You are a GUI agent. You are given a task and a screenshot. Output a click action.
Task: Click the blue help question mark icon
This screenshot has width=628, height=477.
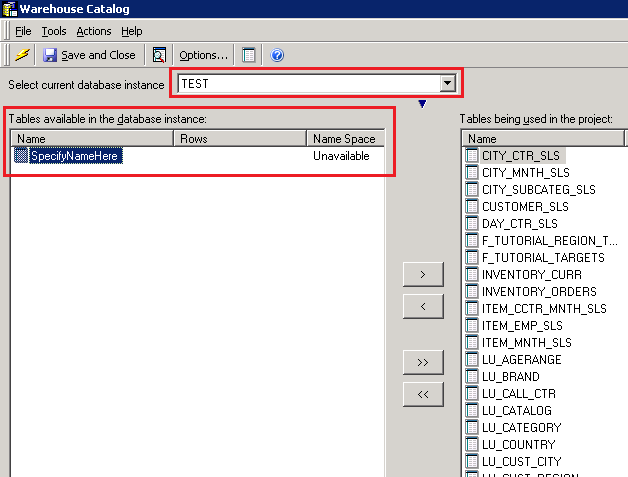click(277, 55)
